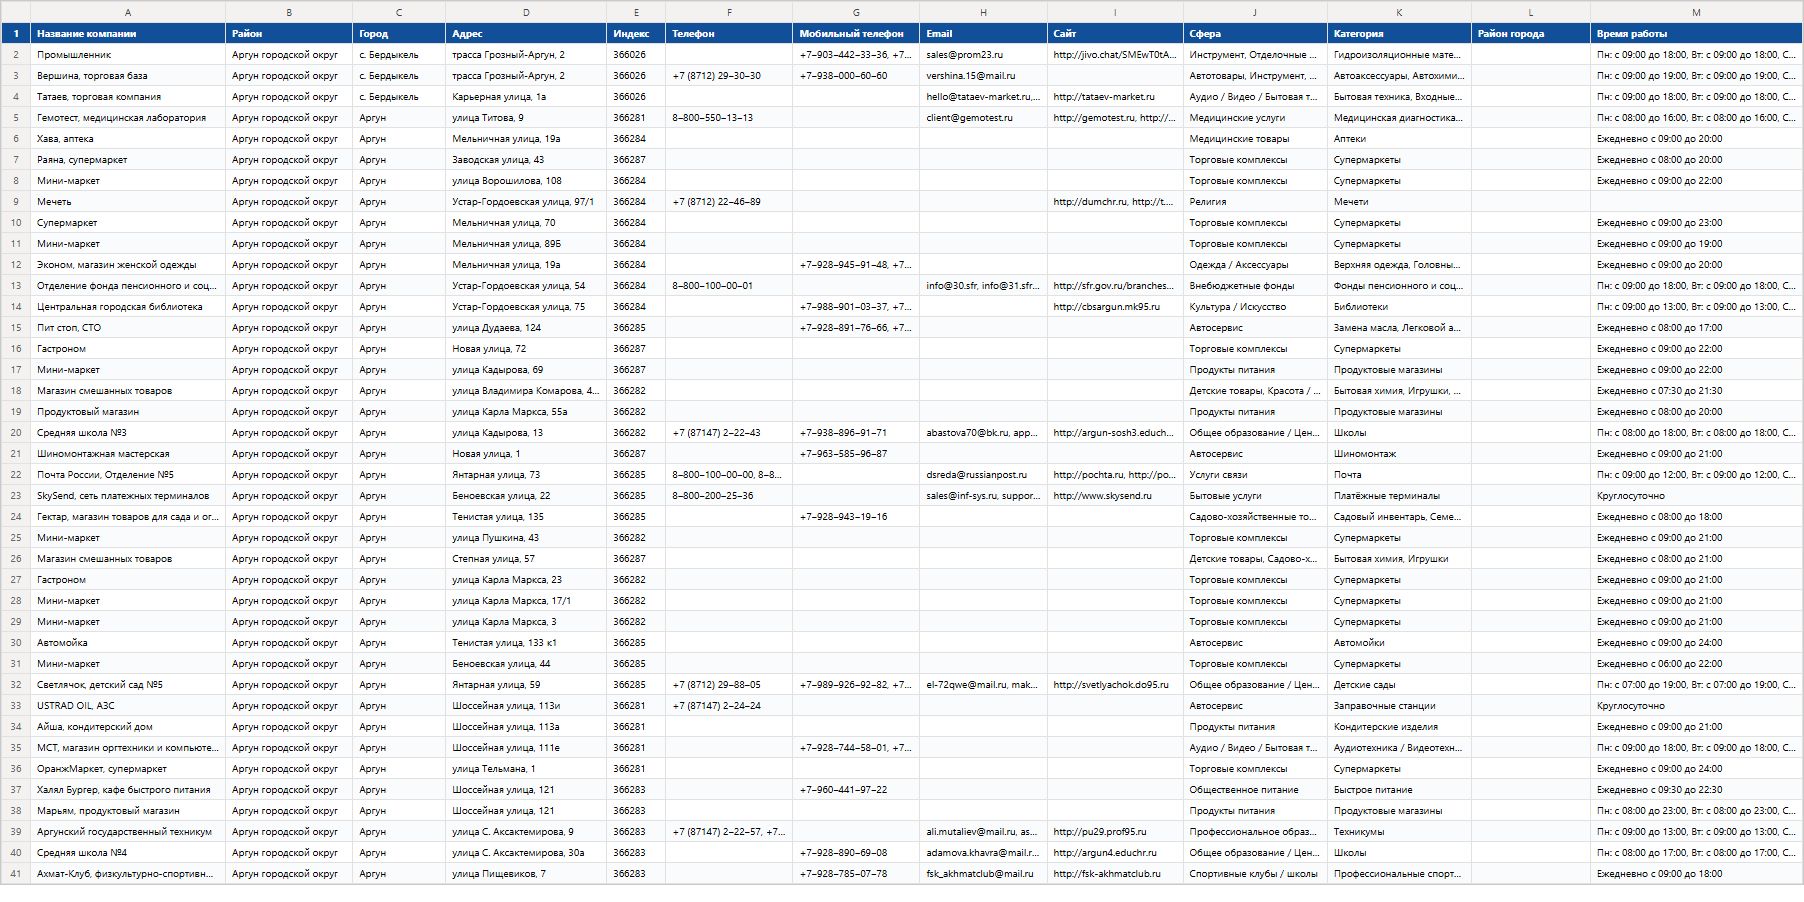Click the 'Категория' header cell
Viewport: 1804px width, 902px height.
(1399, 33)
